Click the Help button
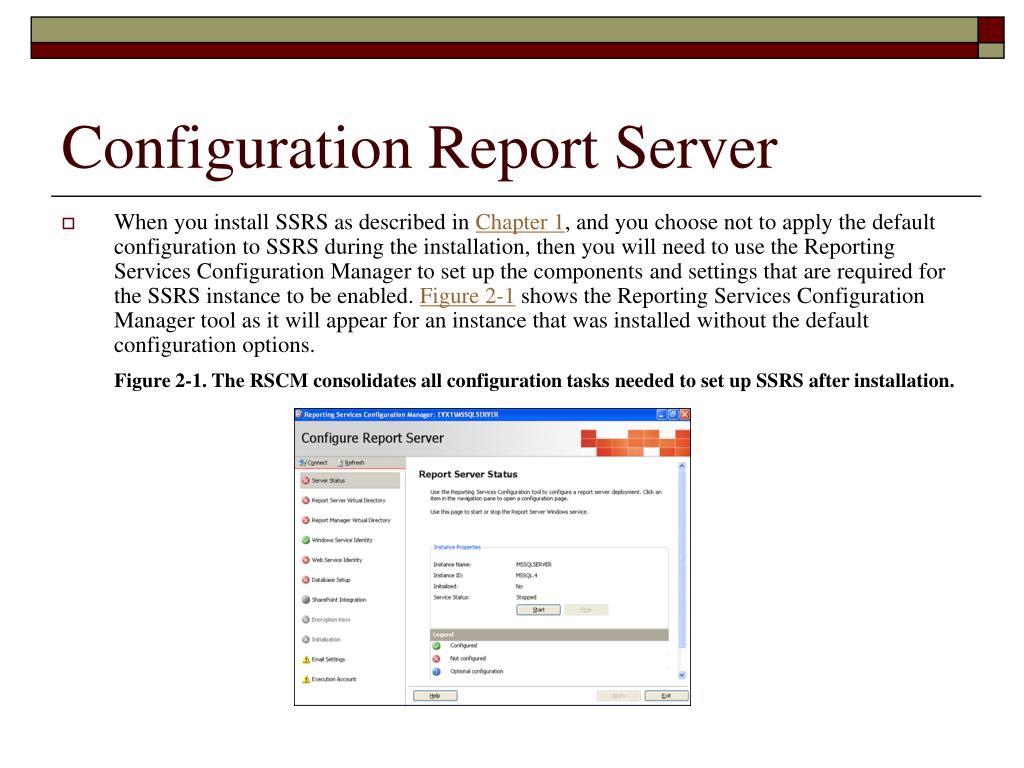 pos(435,696)
